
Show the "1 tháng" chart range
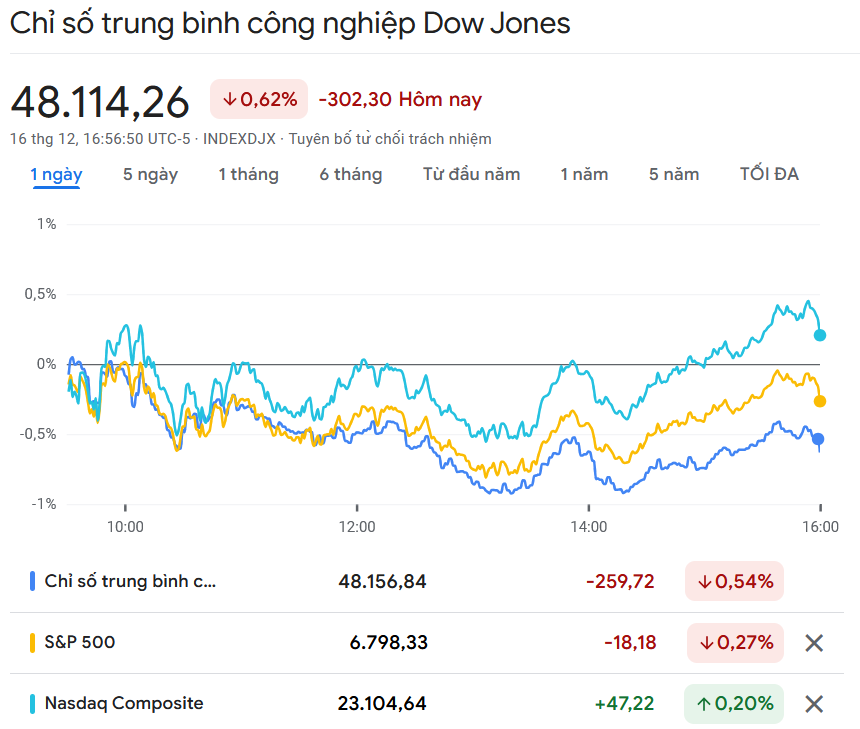pyautogui.click(x=248, y=175)
